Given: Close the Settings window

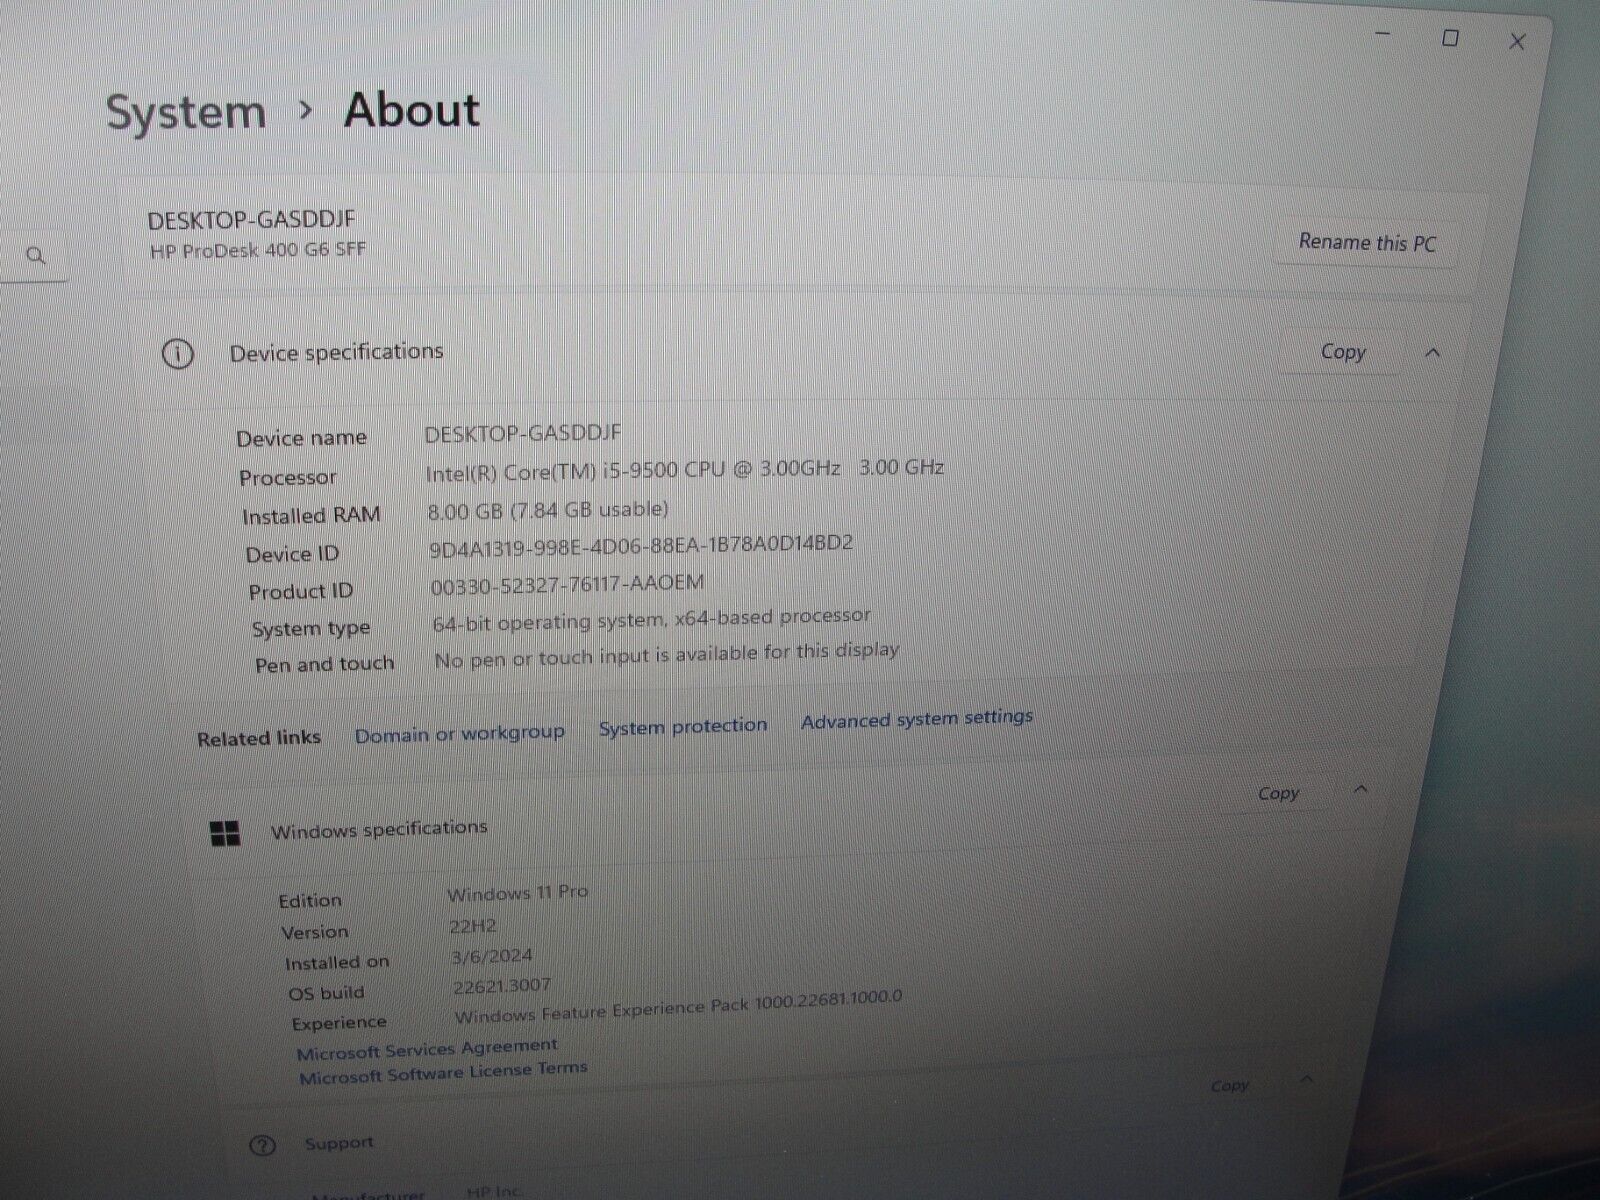Looking at the screenshot, I should pyautogui.click(x=1517, y=42).
